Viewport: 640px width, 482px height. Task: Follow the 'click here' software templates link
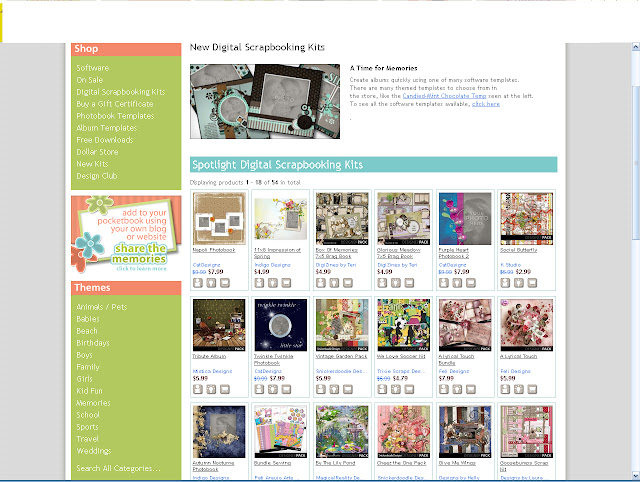coord(486,104)
